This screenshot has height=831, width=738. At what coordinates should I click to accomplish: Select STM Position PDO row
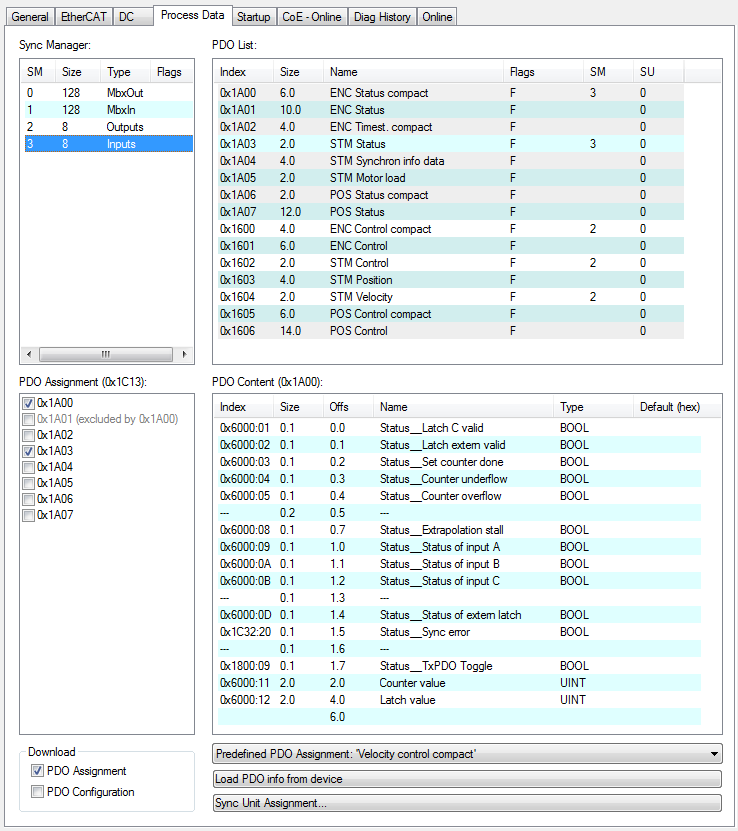450,279
